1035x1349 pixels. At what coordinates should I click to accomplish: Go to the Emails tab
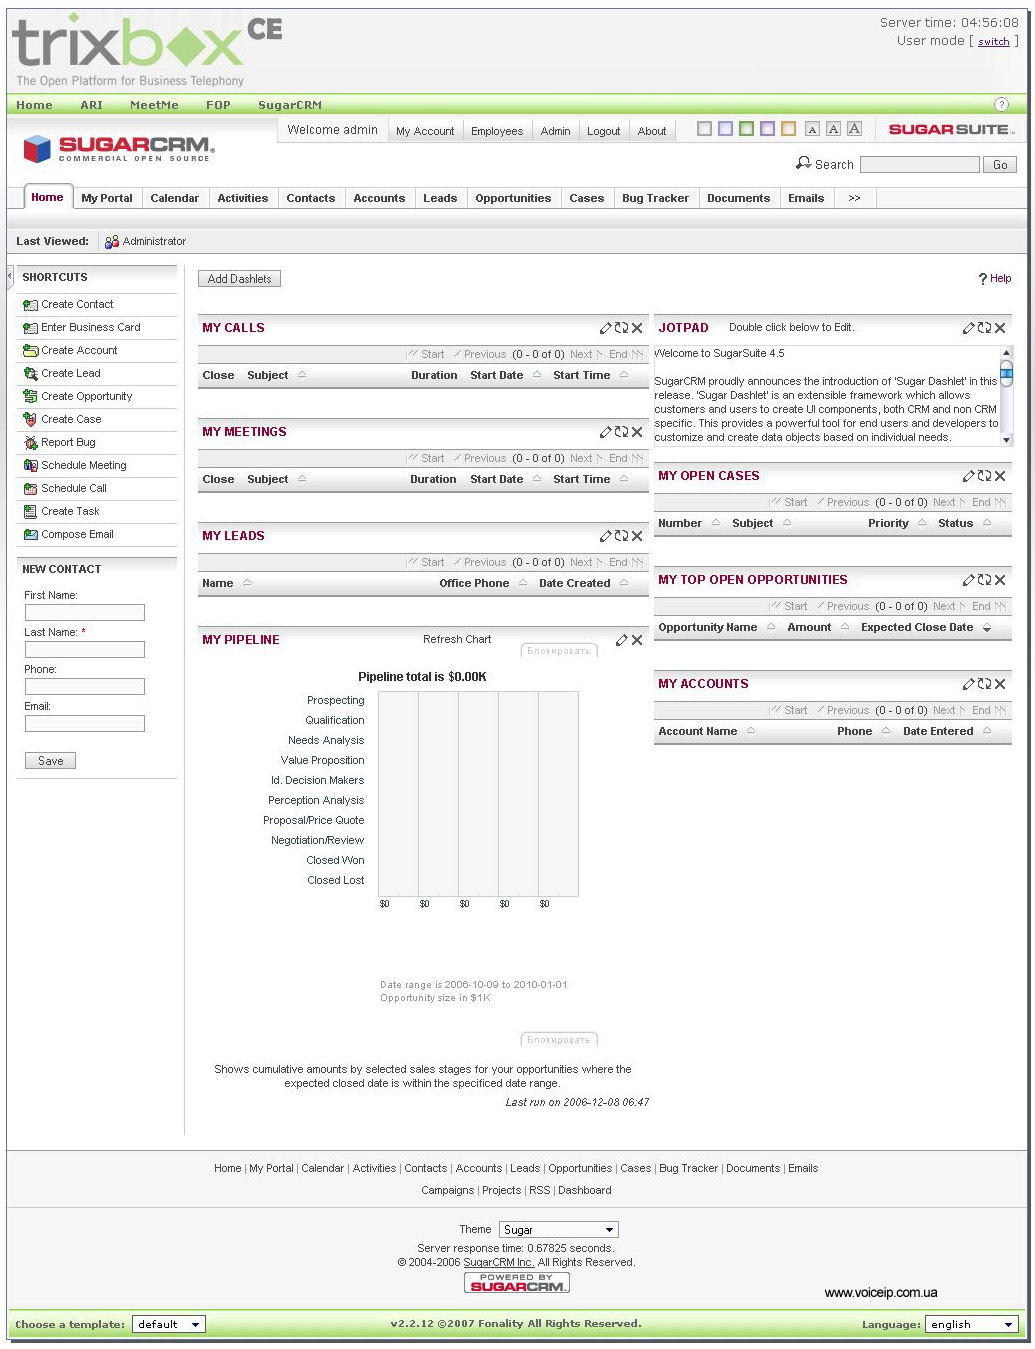point(806,198)
